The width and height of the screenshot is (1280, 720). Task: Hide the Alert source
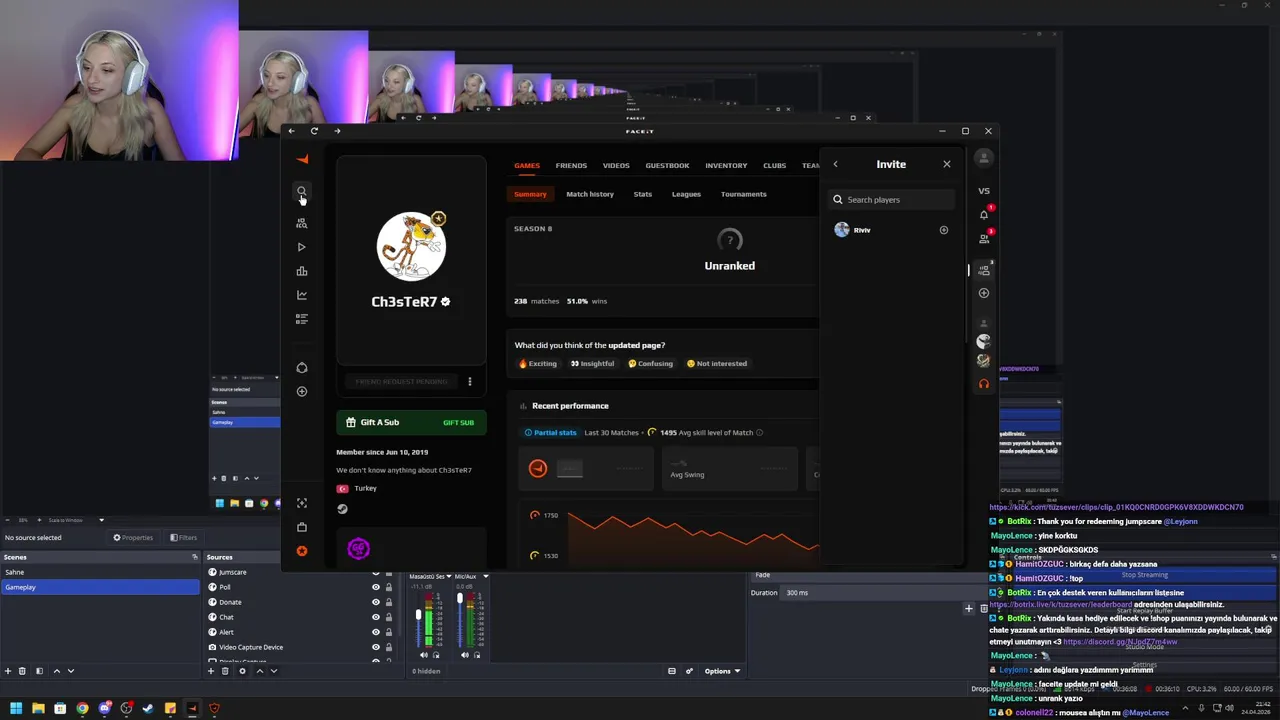376,632
